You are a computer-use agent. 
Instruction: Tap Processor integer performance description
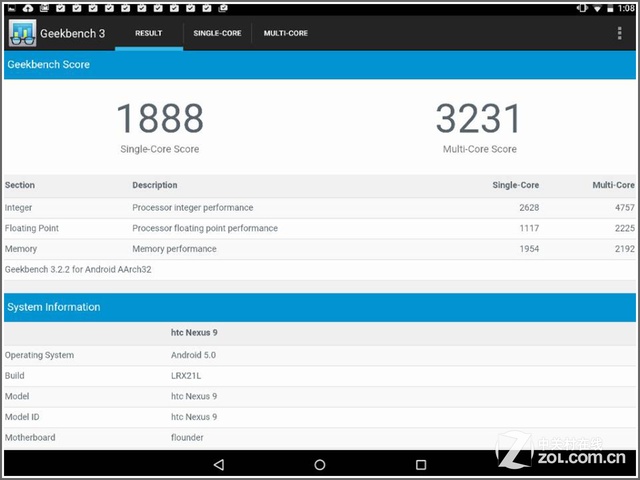pyautogui.click(x=193, y=208)
